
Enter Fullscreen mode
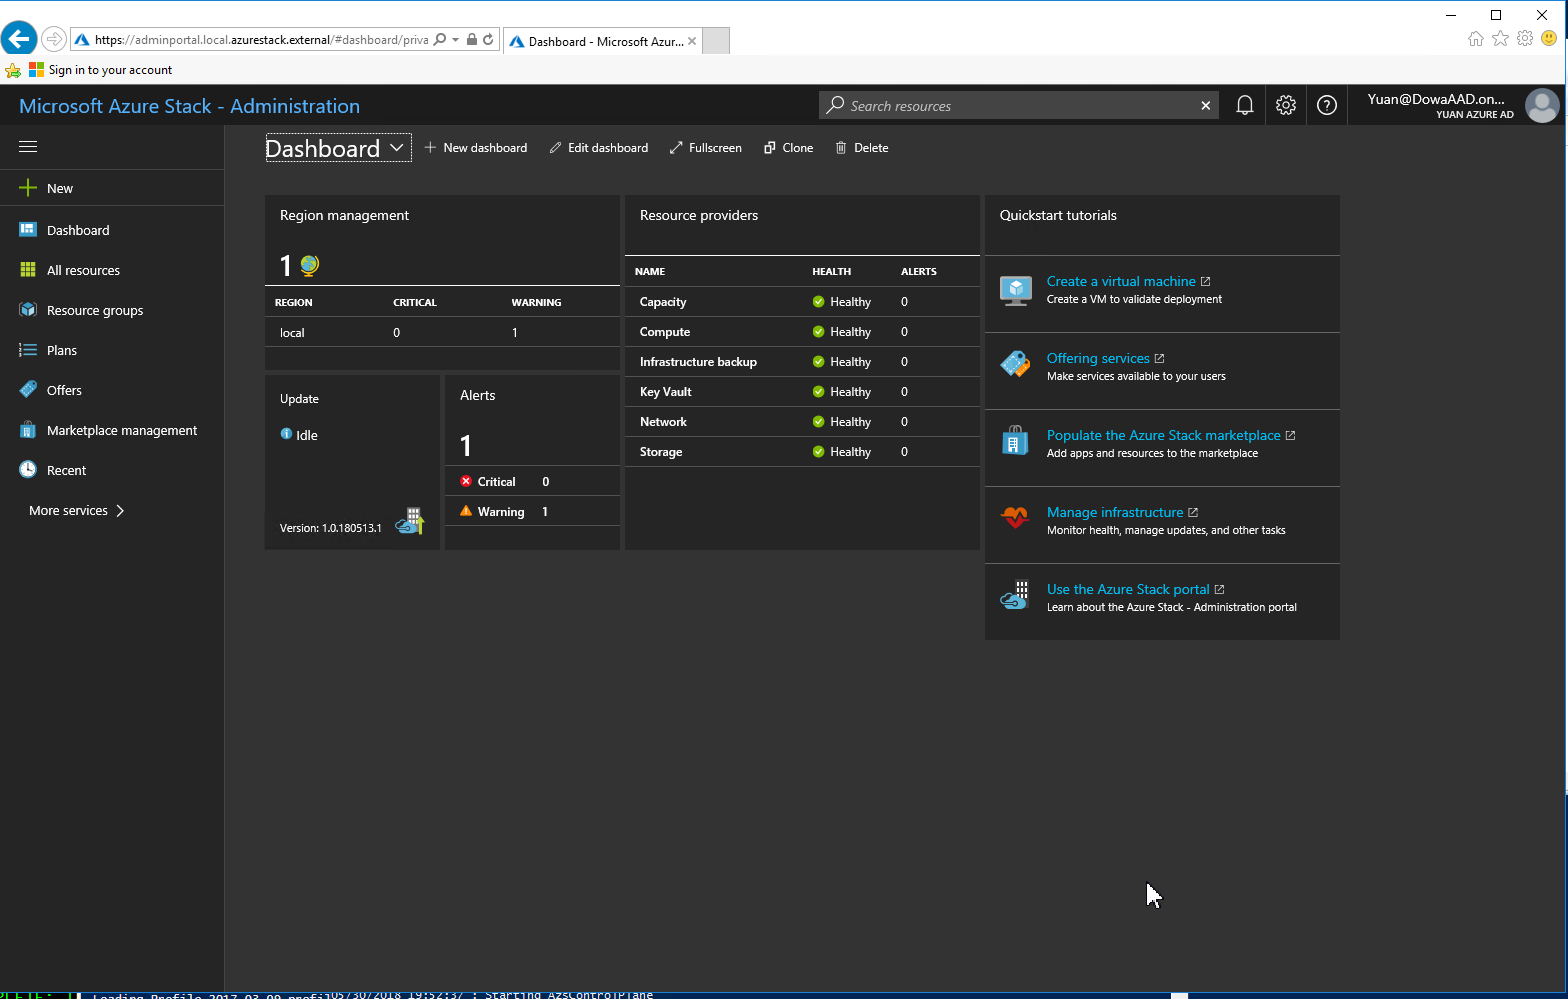(x=706, y=148)
